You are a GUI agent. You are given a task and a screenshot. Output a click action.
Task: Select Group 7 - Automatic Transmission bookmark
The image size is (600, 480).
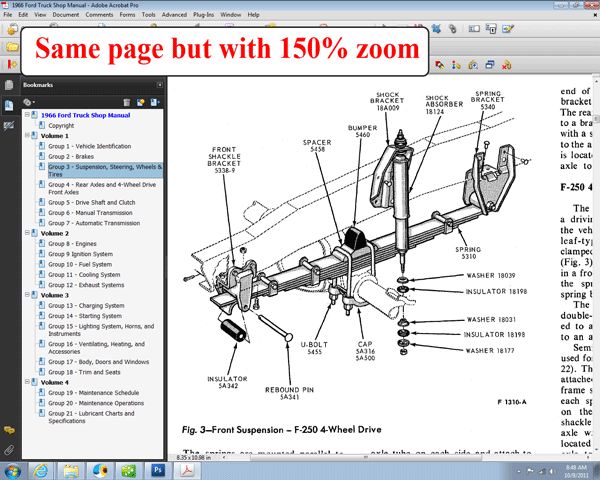coord(94,223)
